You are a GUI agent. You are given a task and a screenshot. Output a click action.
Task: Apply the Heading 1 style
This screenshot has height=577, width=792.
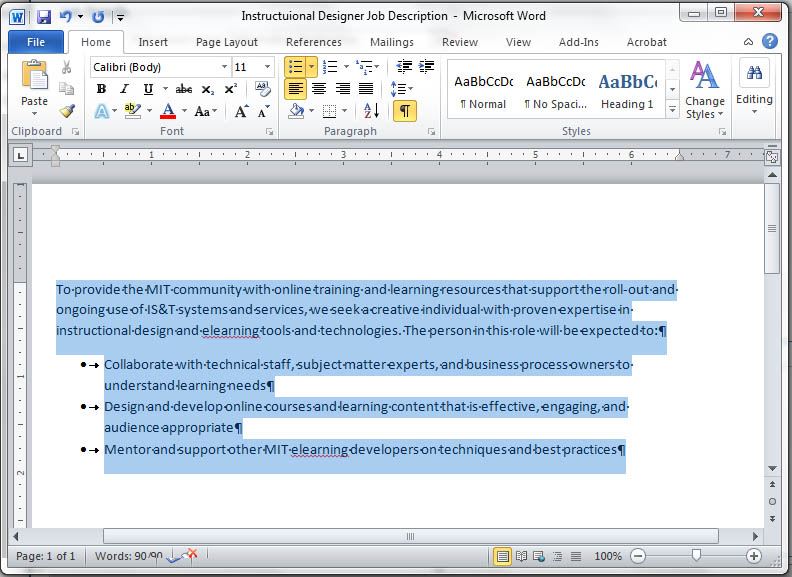627,90
